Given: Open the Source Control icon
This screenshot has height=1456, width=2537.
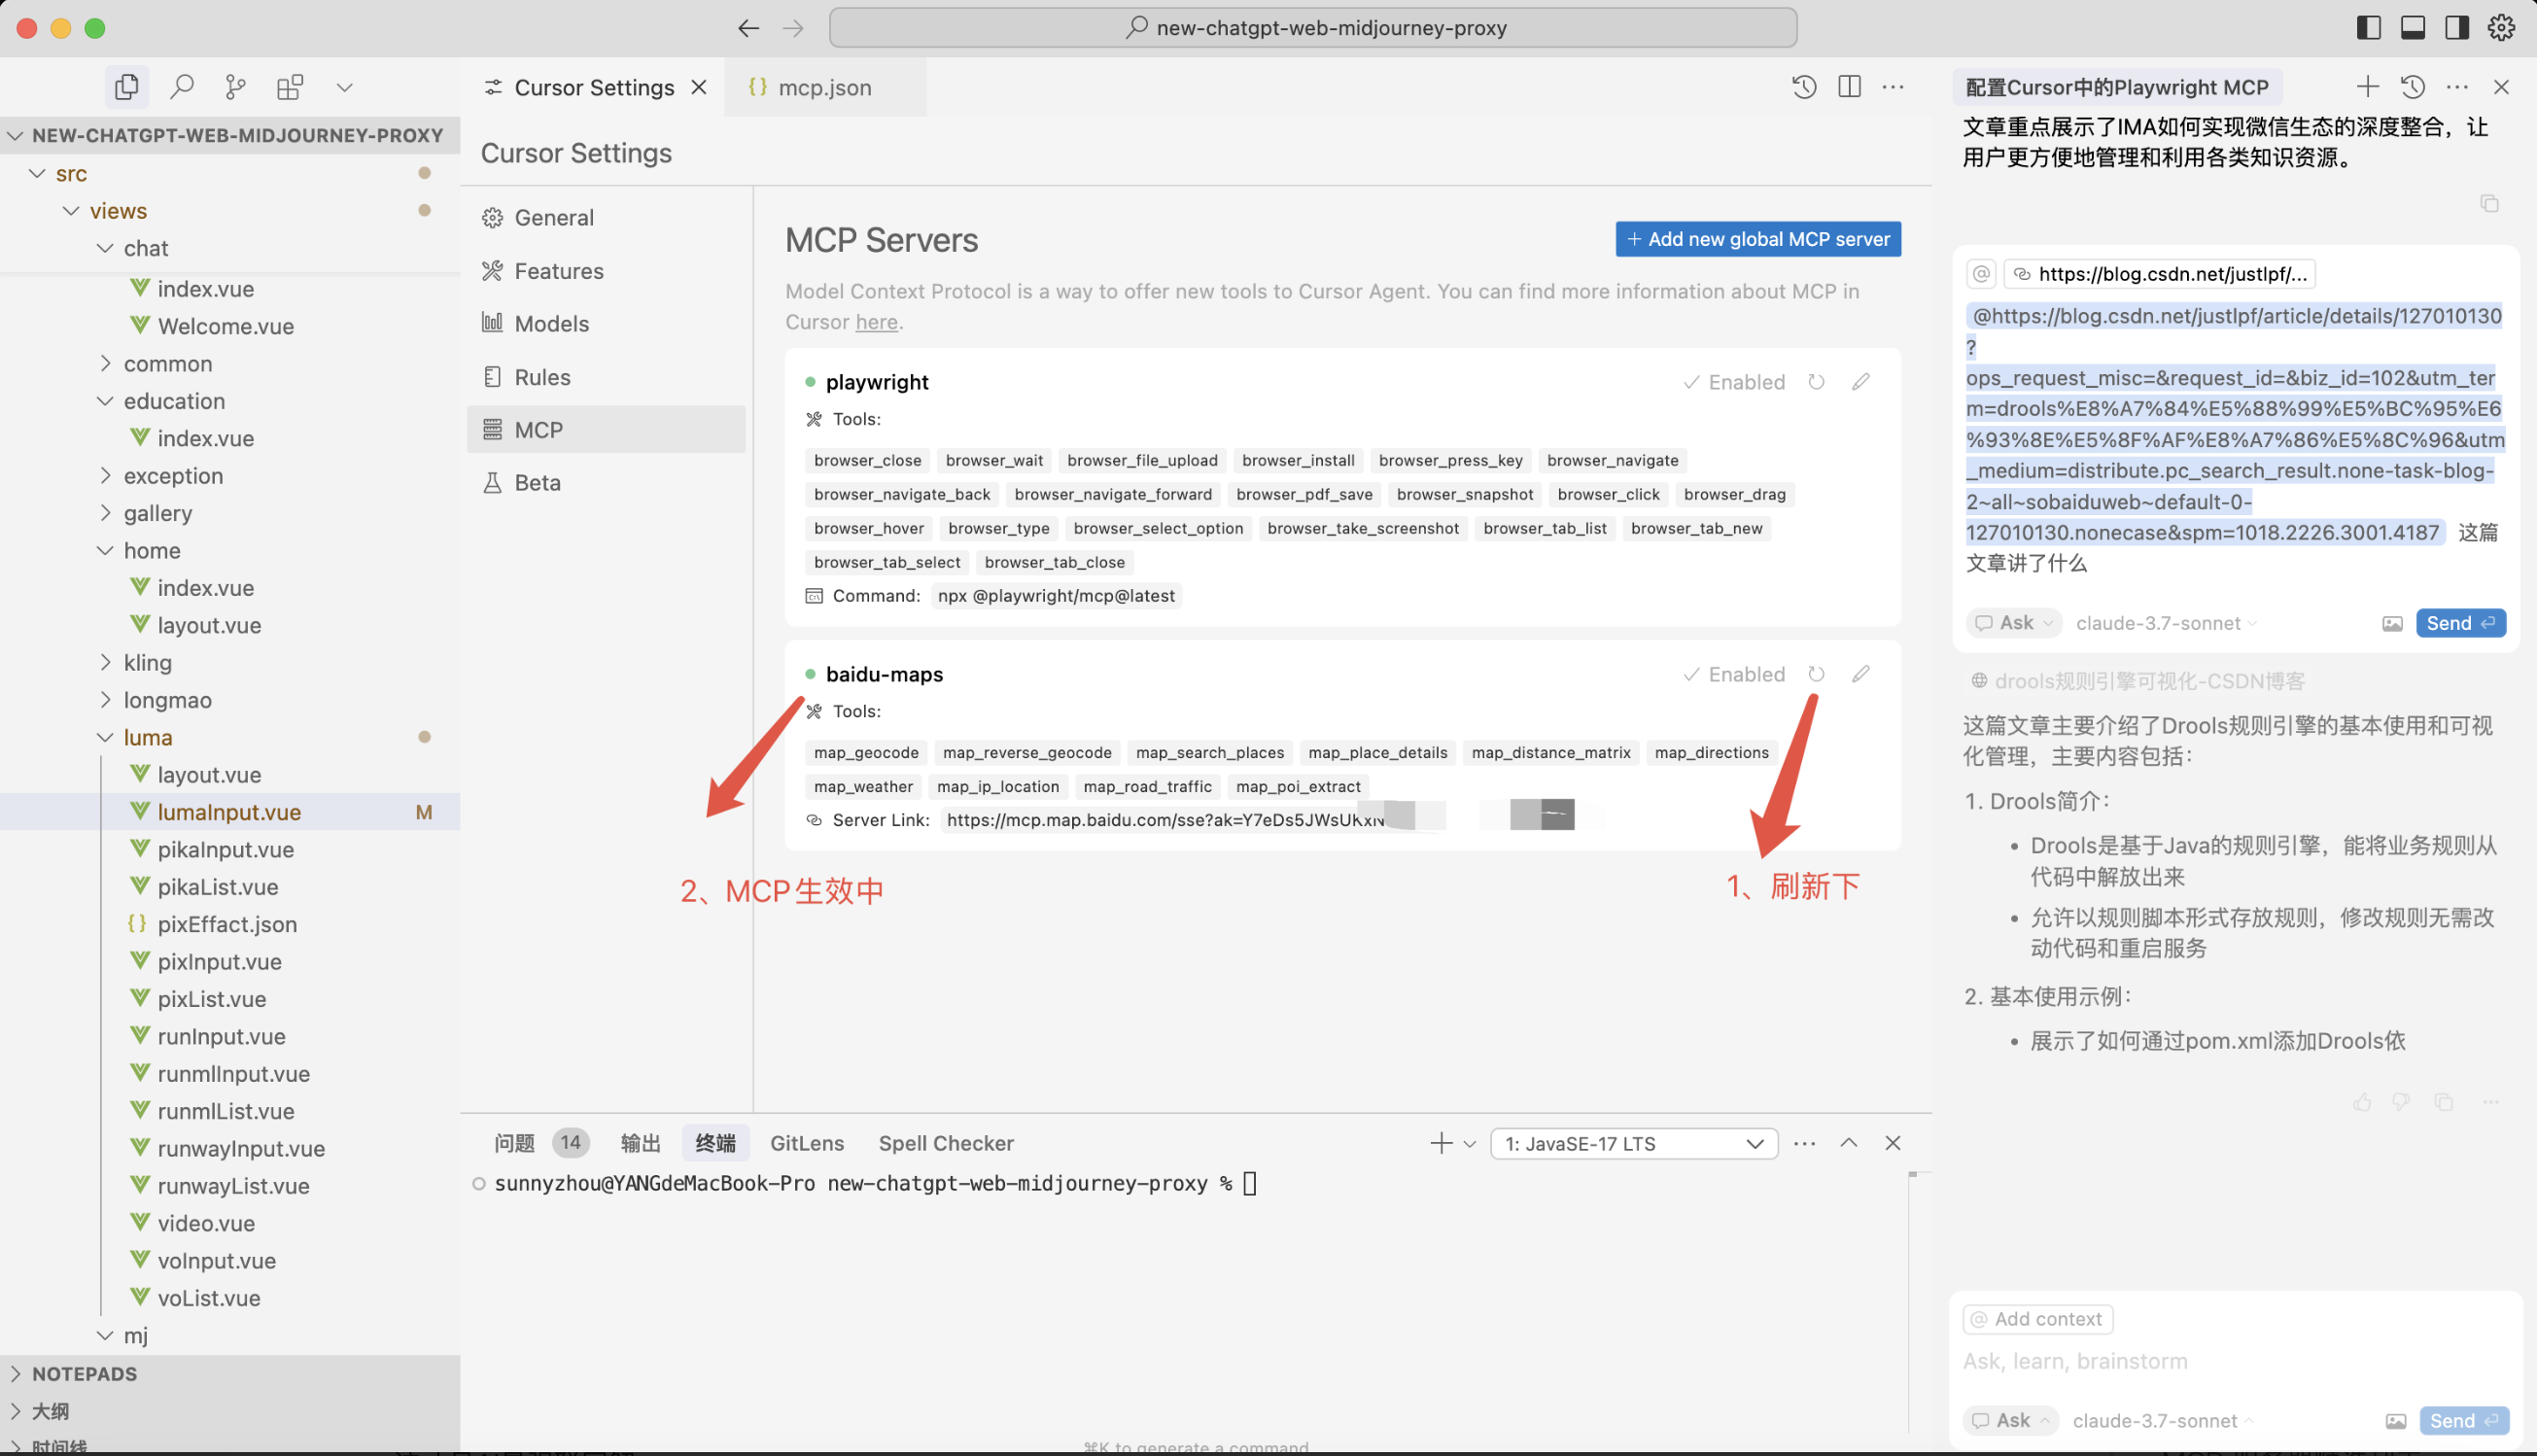Looking at the screenshot, I should [x=236, y=87].
